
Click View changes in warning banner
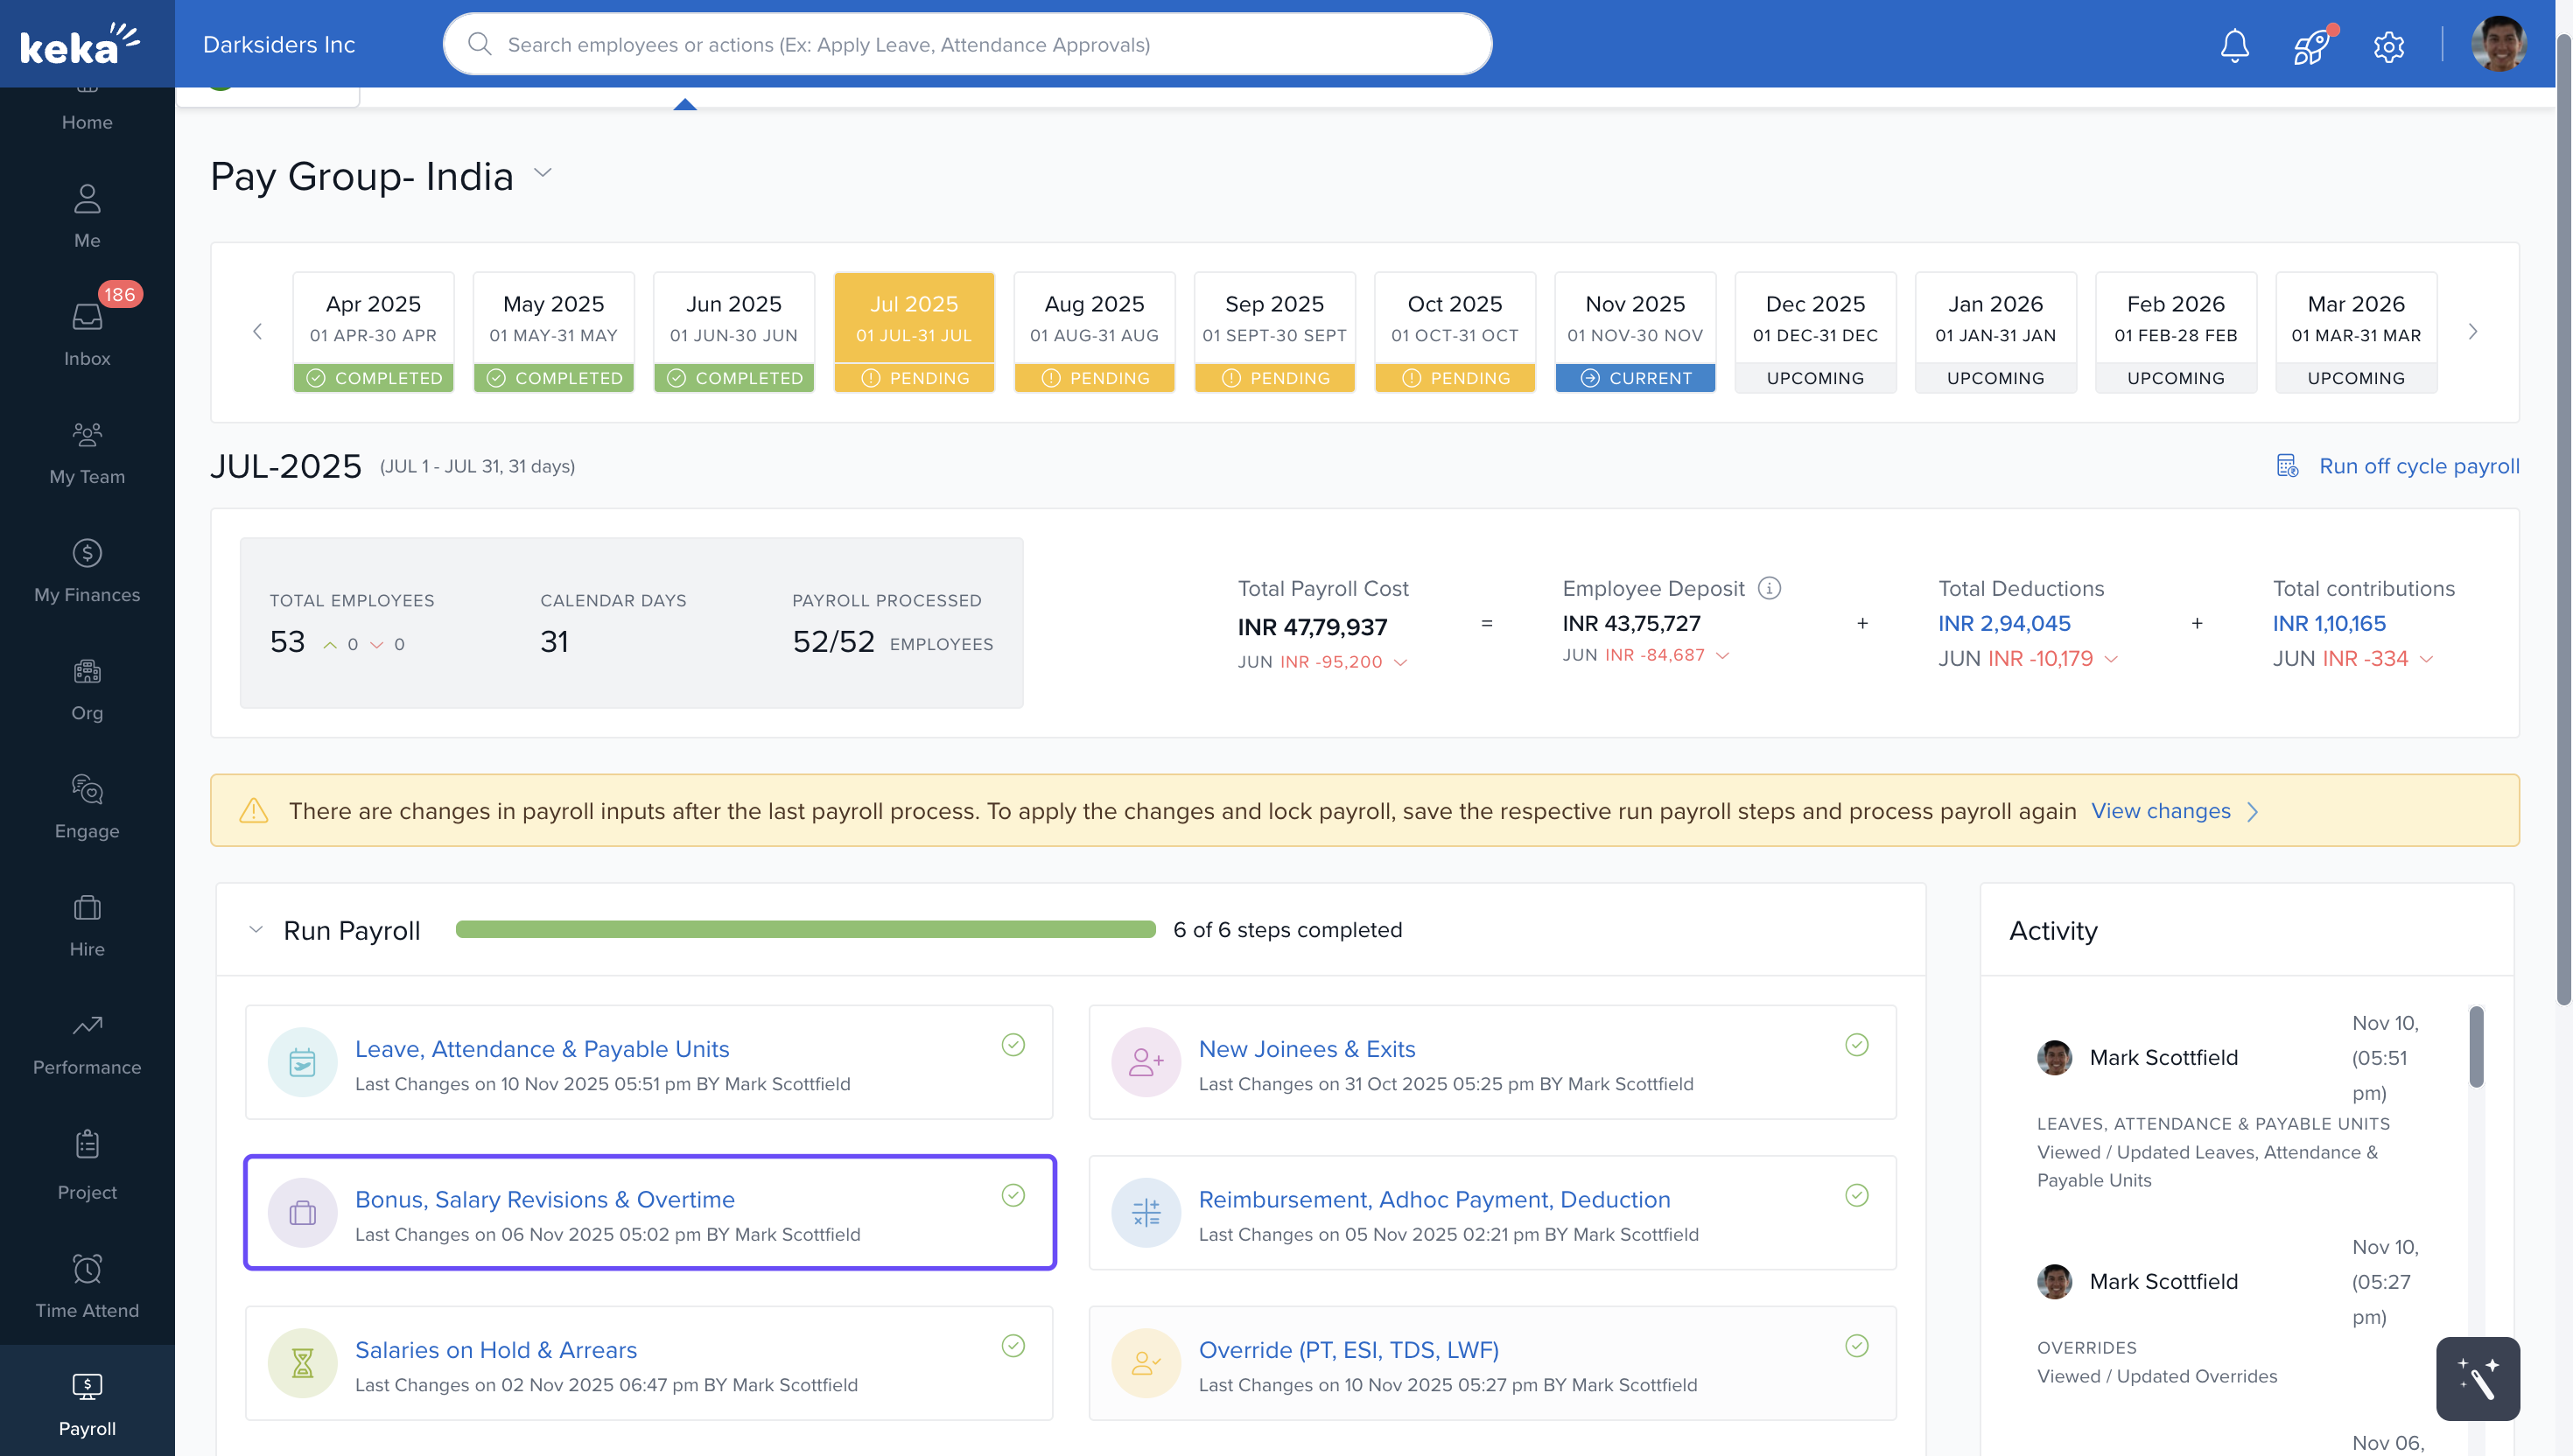pyautogui.click(x=2160, y=811)
